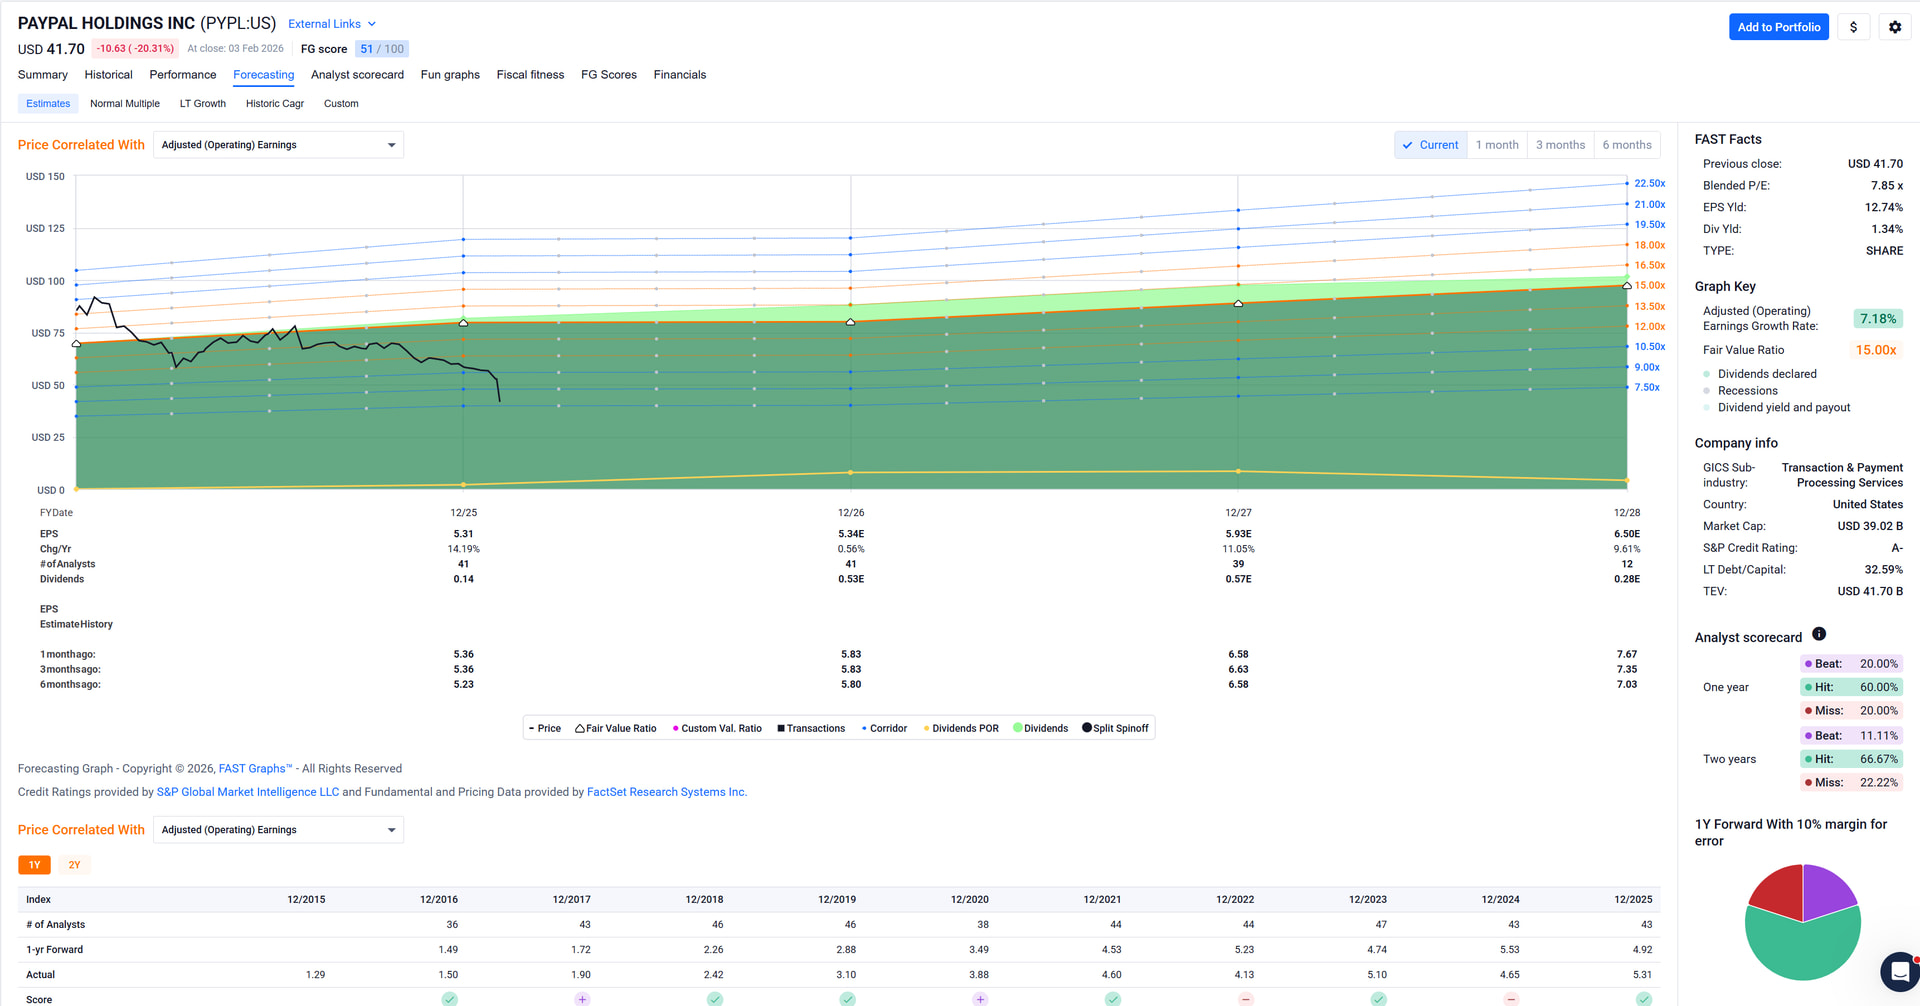Open the settings gear icon
1920x1006 pixels.
pyautogui.click(x=1894, y=27)
